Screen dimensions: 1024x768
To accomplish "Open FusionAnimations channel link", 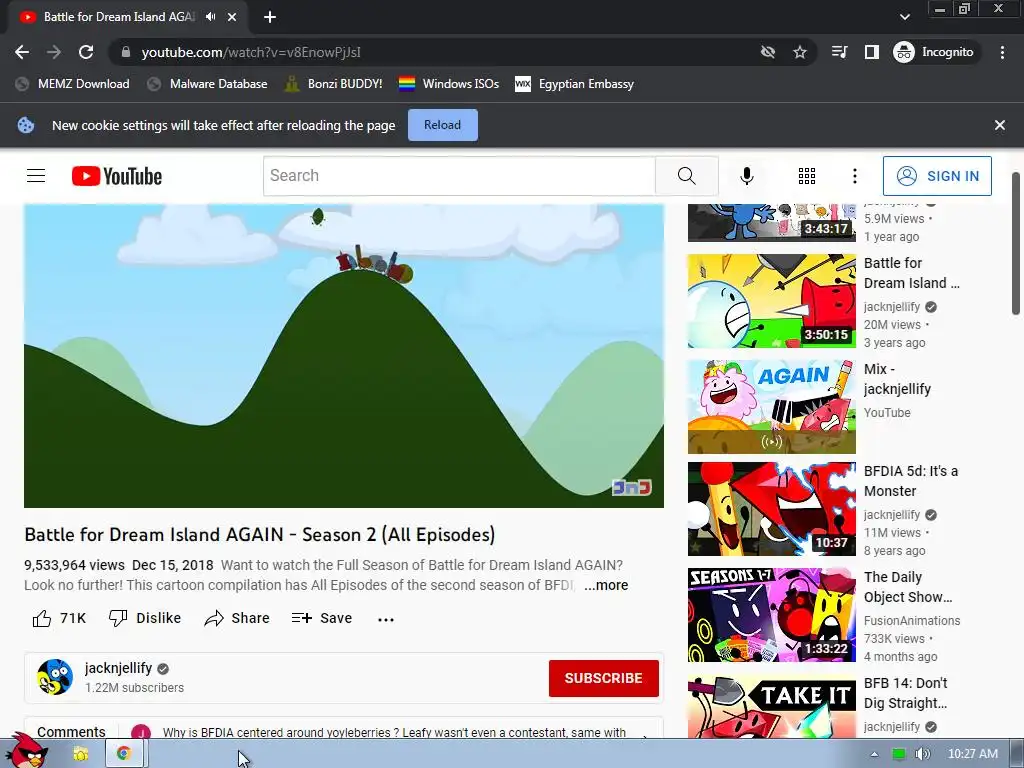I will point(912,620).
